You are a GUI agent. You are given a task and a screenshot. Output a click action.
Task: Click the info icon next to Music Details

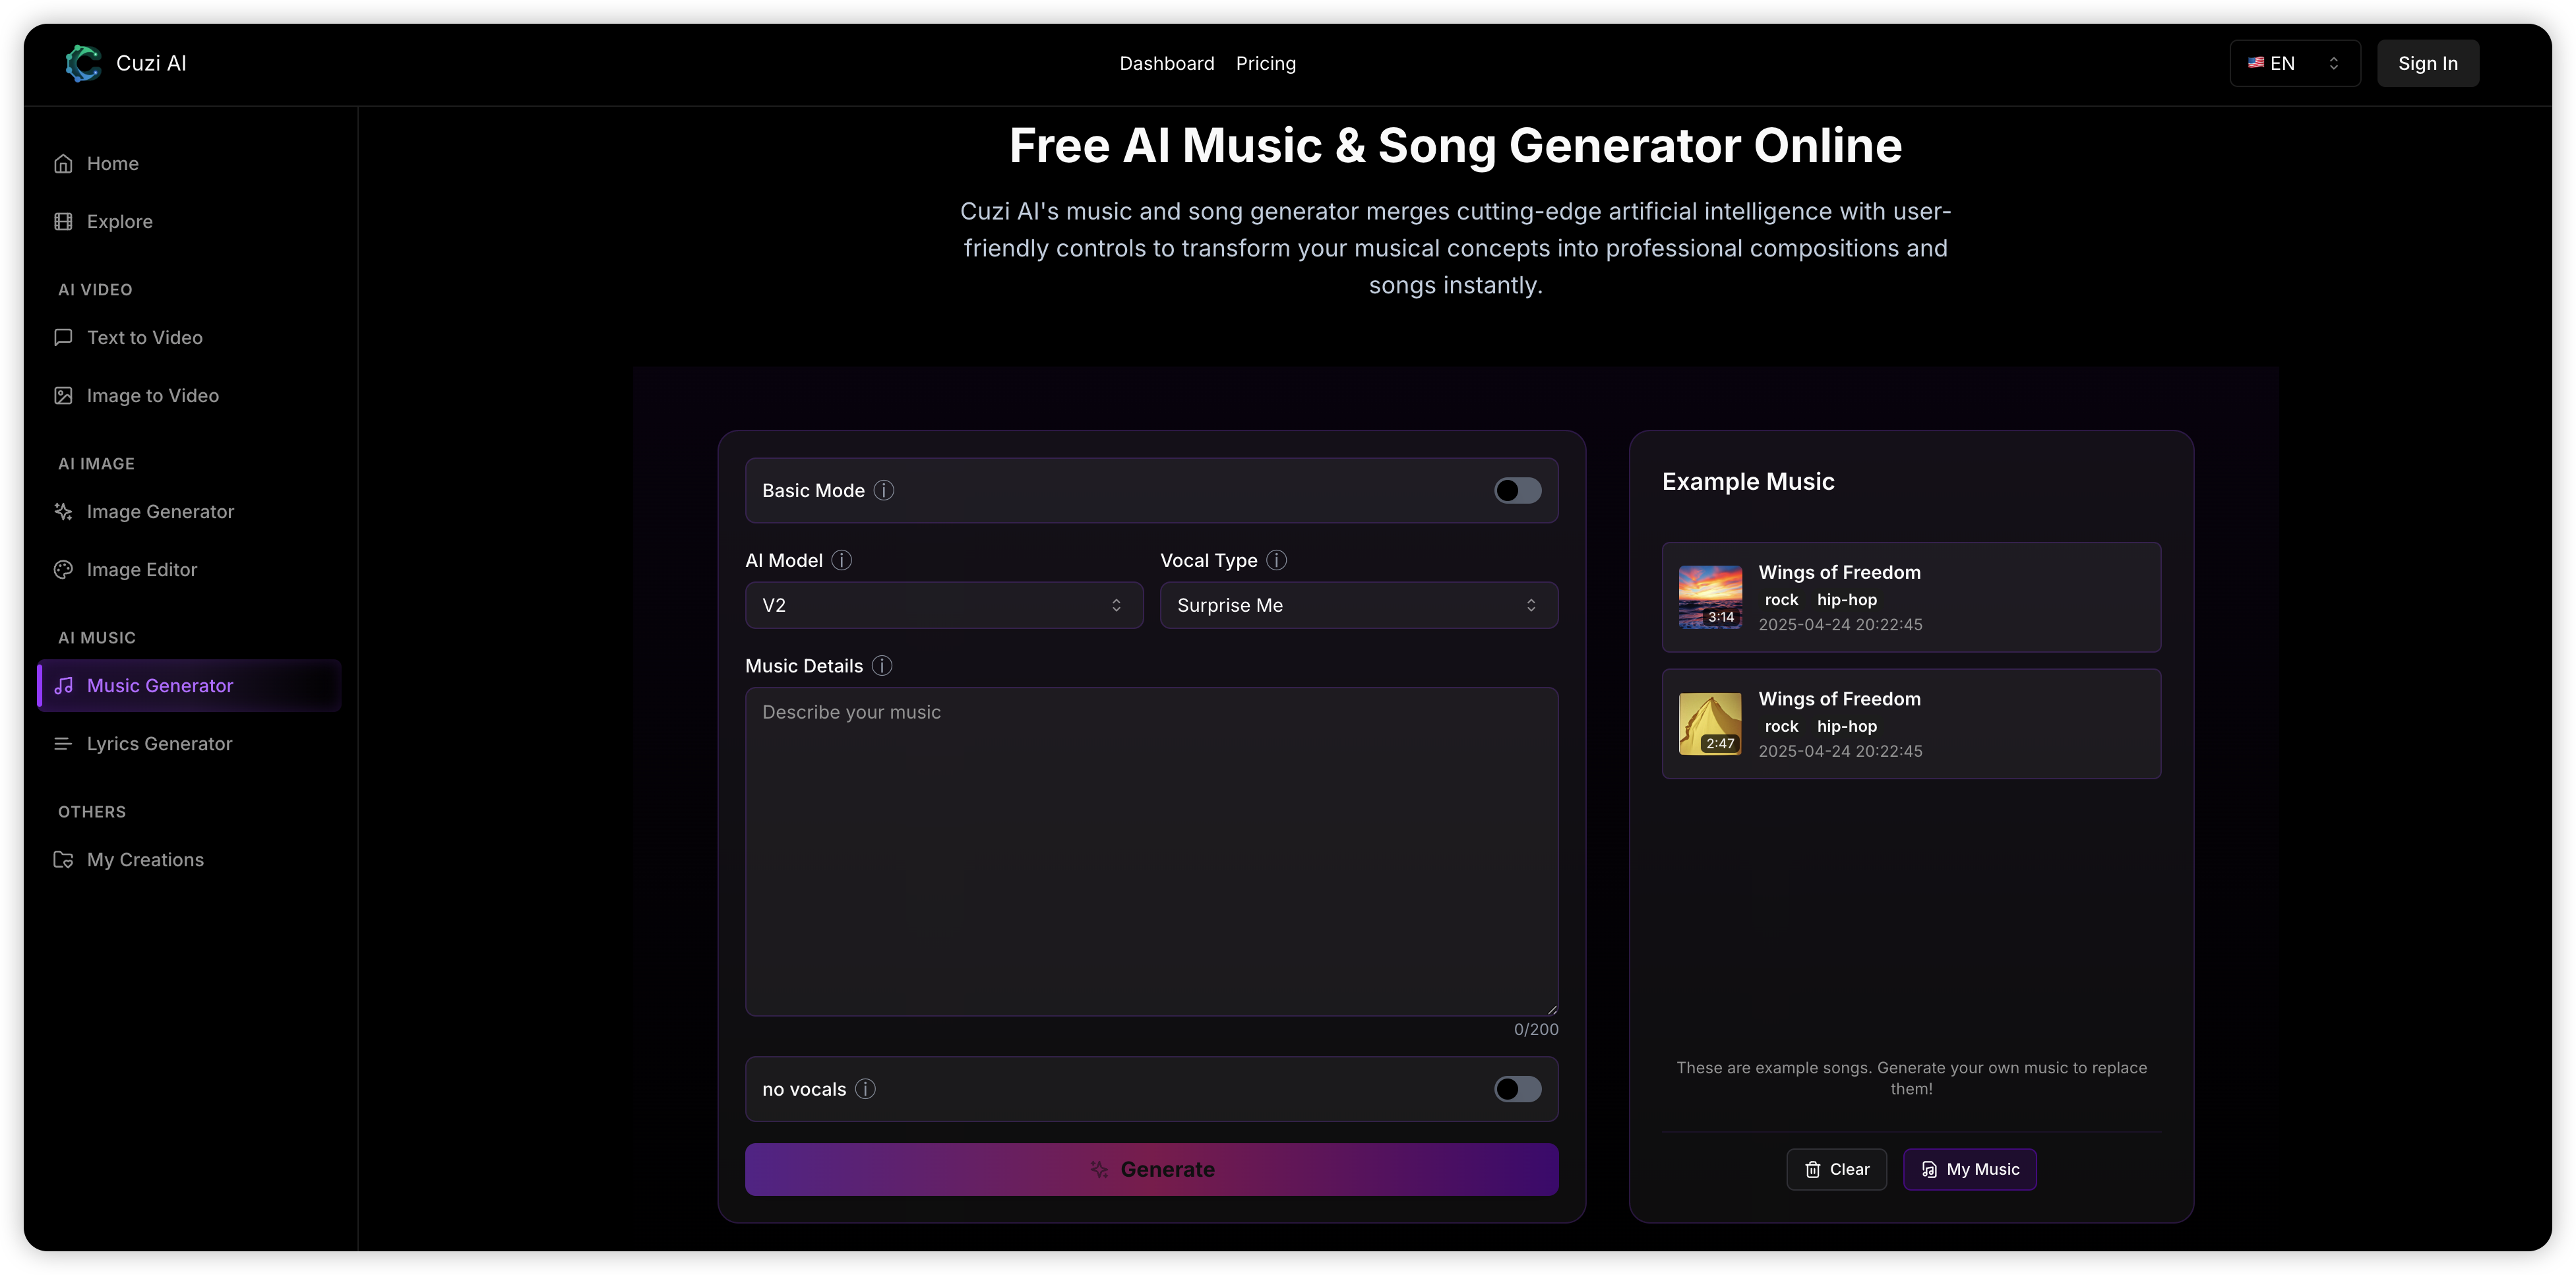[x=882, y=666]
